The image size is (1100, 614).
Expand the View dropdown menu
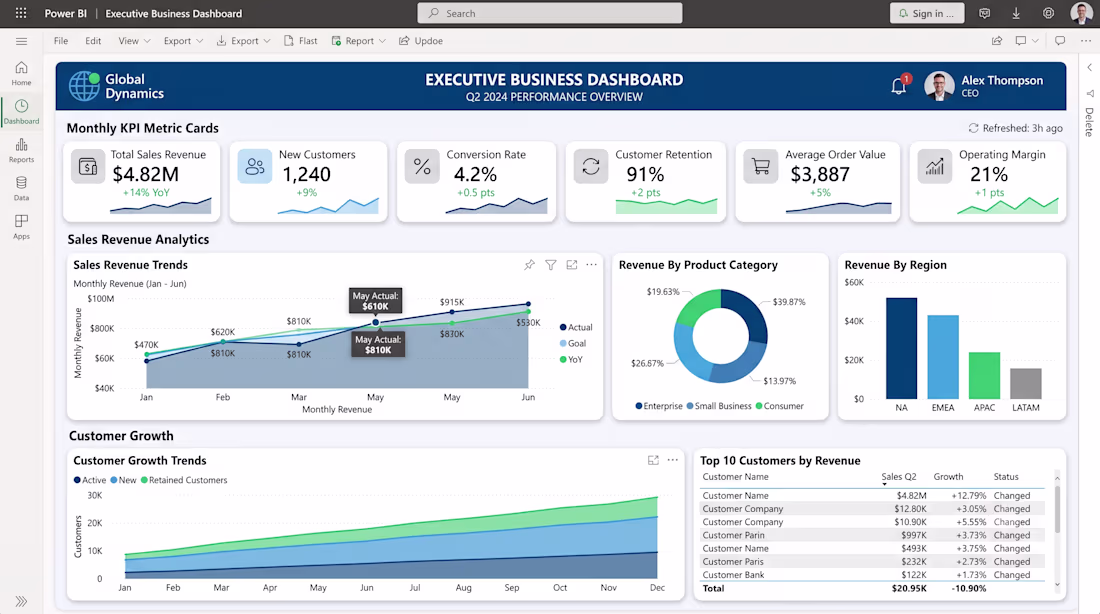pyautogui.click(x=134, y=41)
